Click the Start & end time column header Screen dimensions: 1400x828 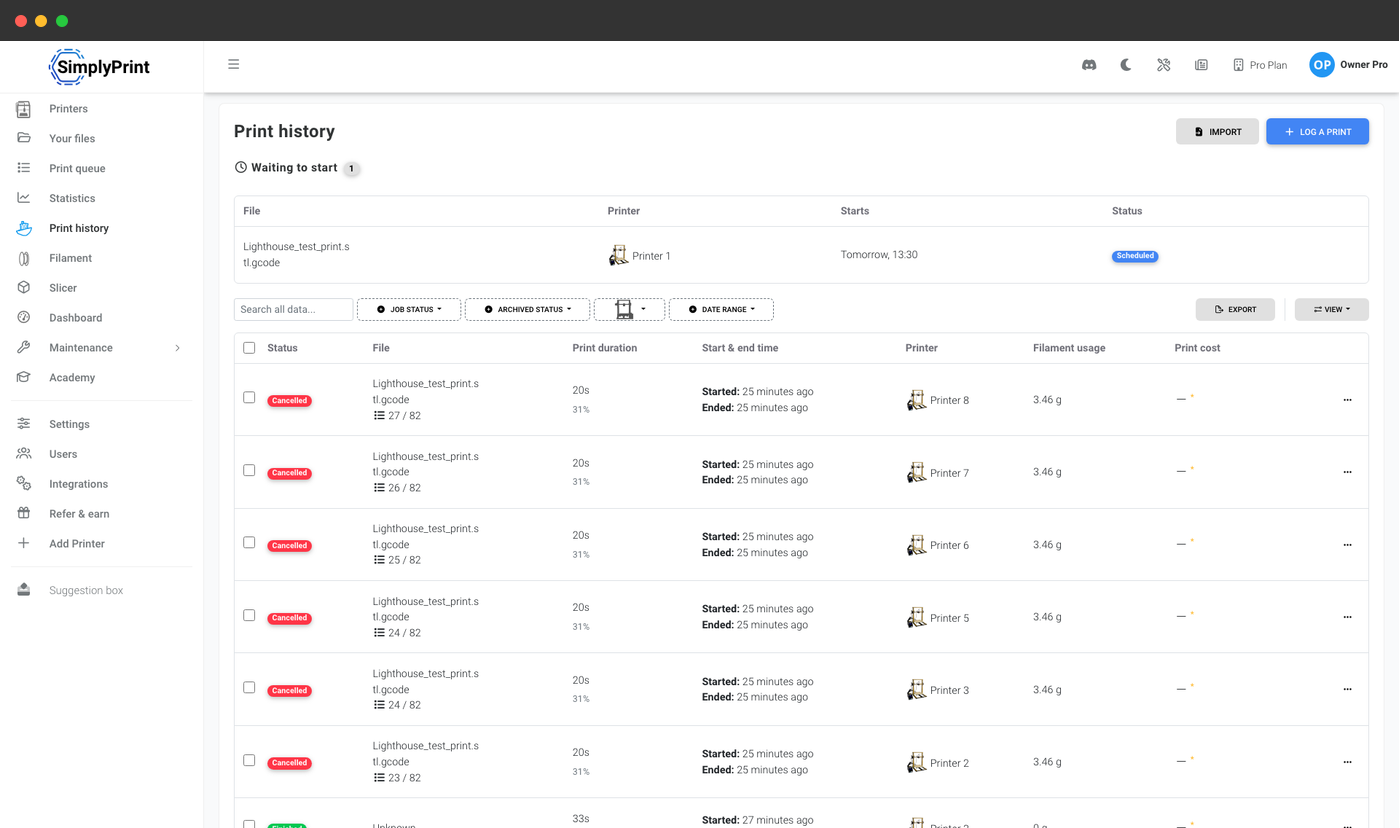coord(740,348)
